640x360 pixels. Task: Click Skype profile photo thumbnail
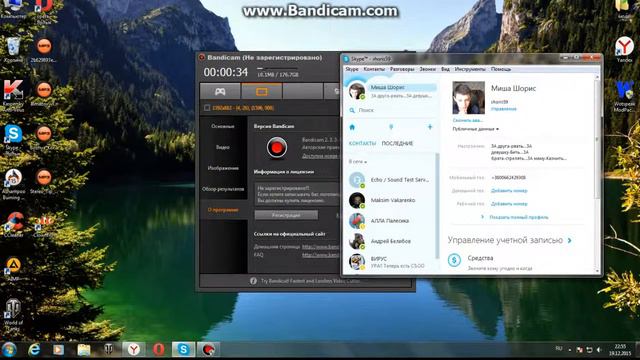[469, 98]
